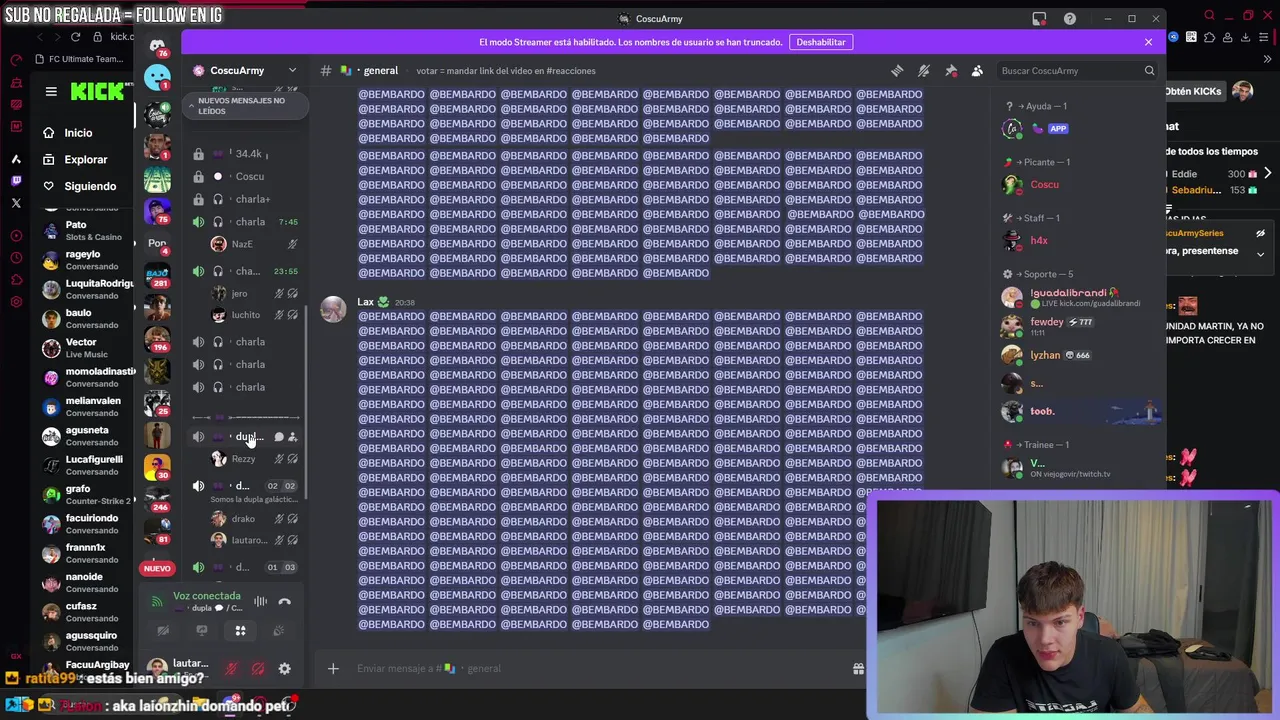Click Nuevos mensajes no leídos pill
This screenshot has height=720, width=1280.
coord(243,105)
